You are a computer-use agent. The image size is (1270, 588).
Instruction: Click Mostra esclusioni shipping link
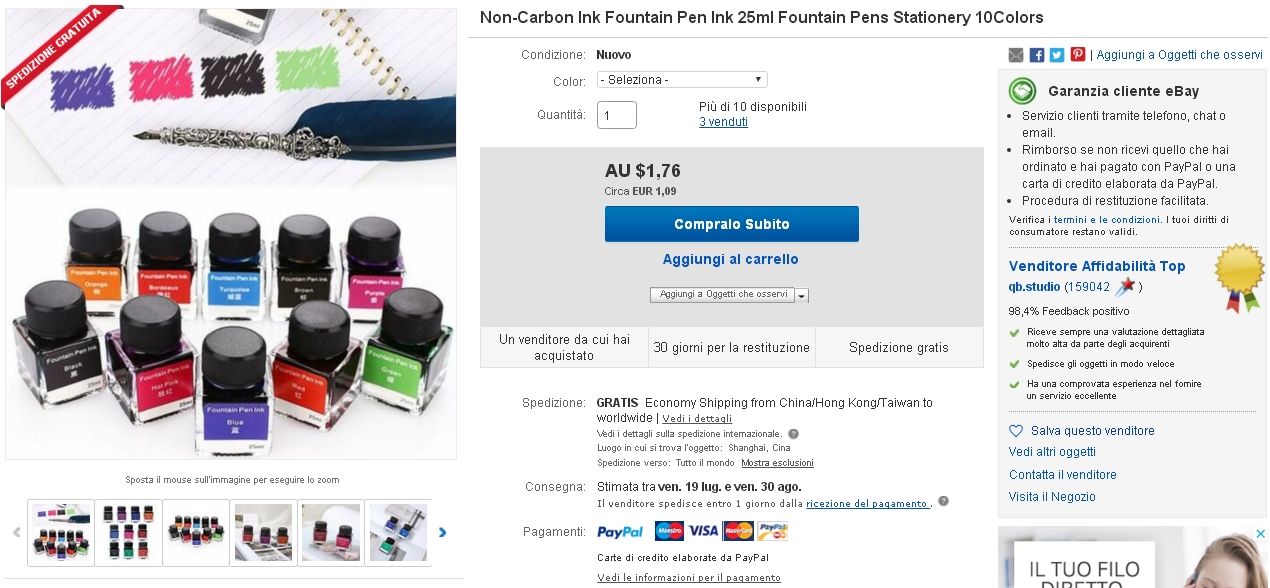(x=777, y=463)
